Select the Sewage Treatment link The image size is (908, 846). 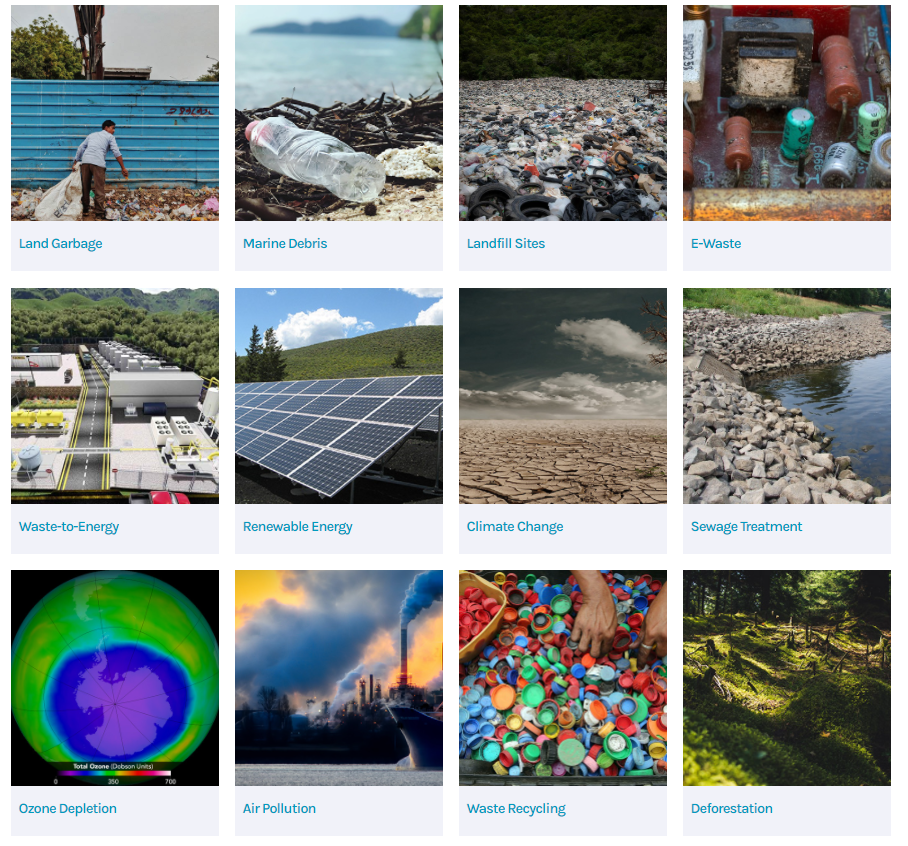click(x=746, y=527)
